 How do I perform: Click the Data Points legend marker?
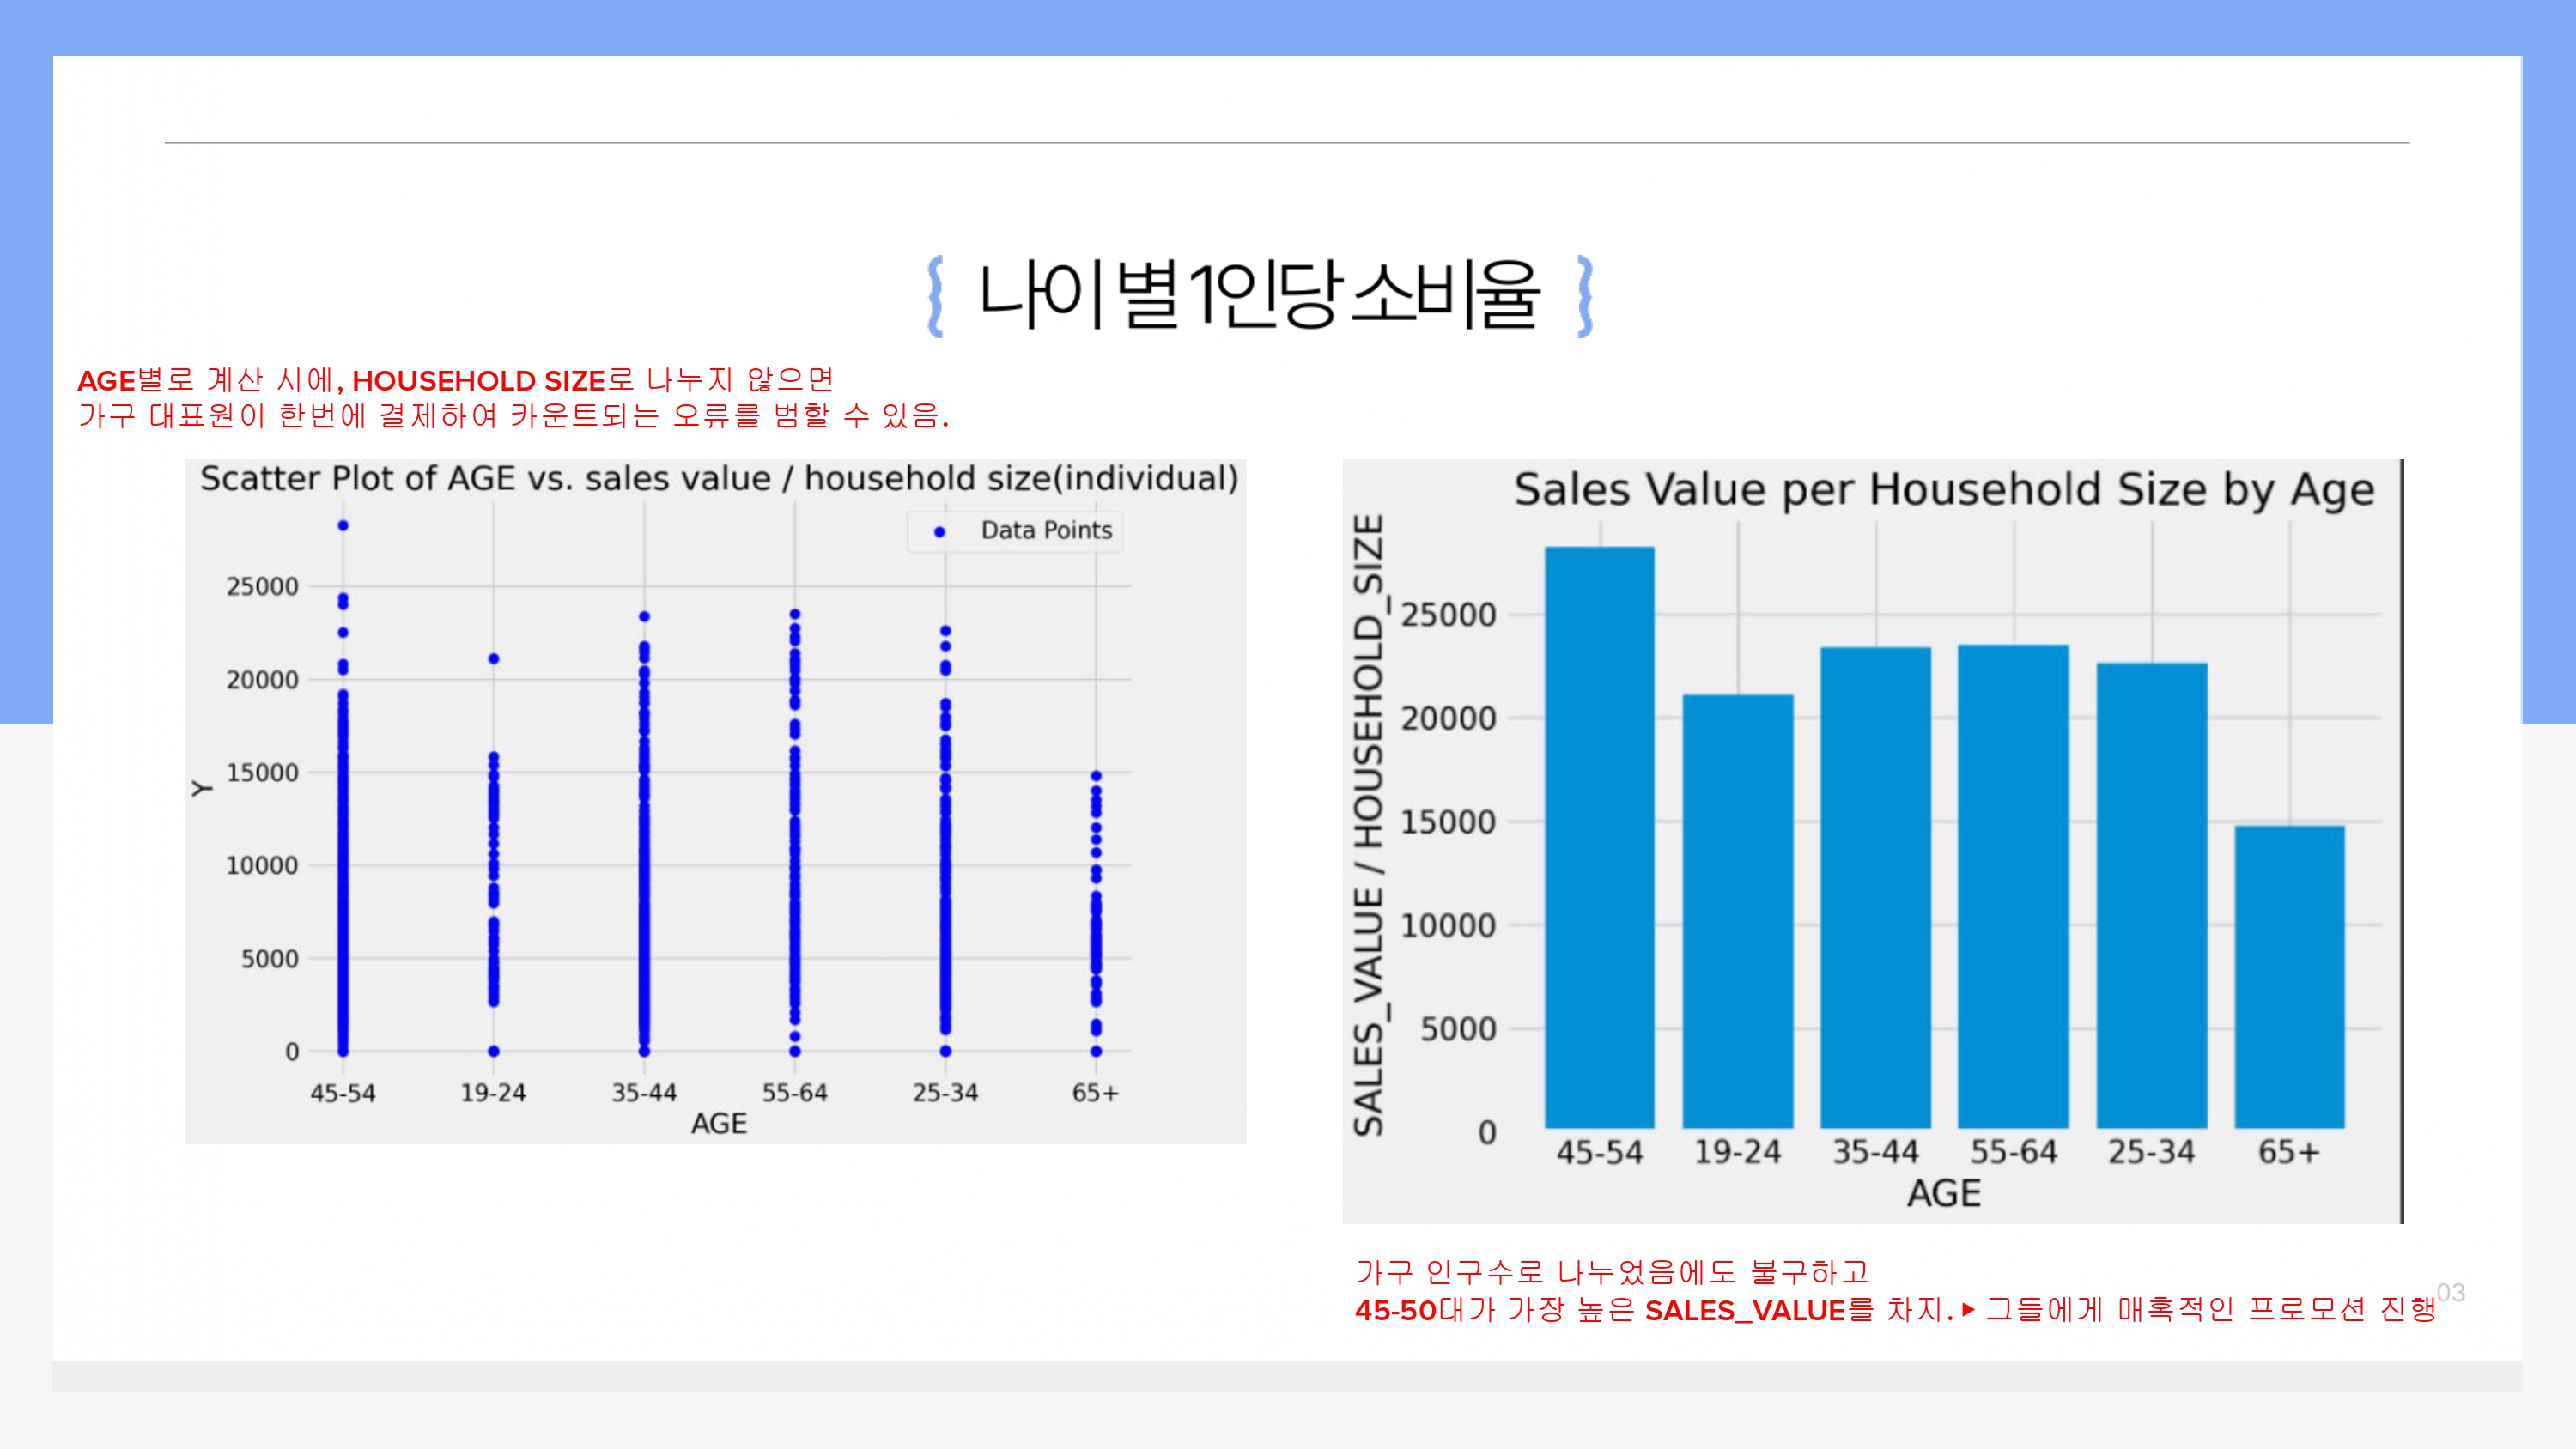tap(939, 532)
